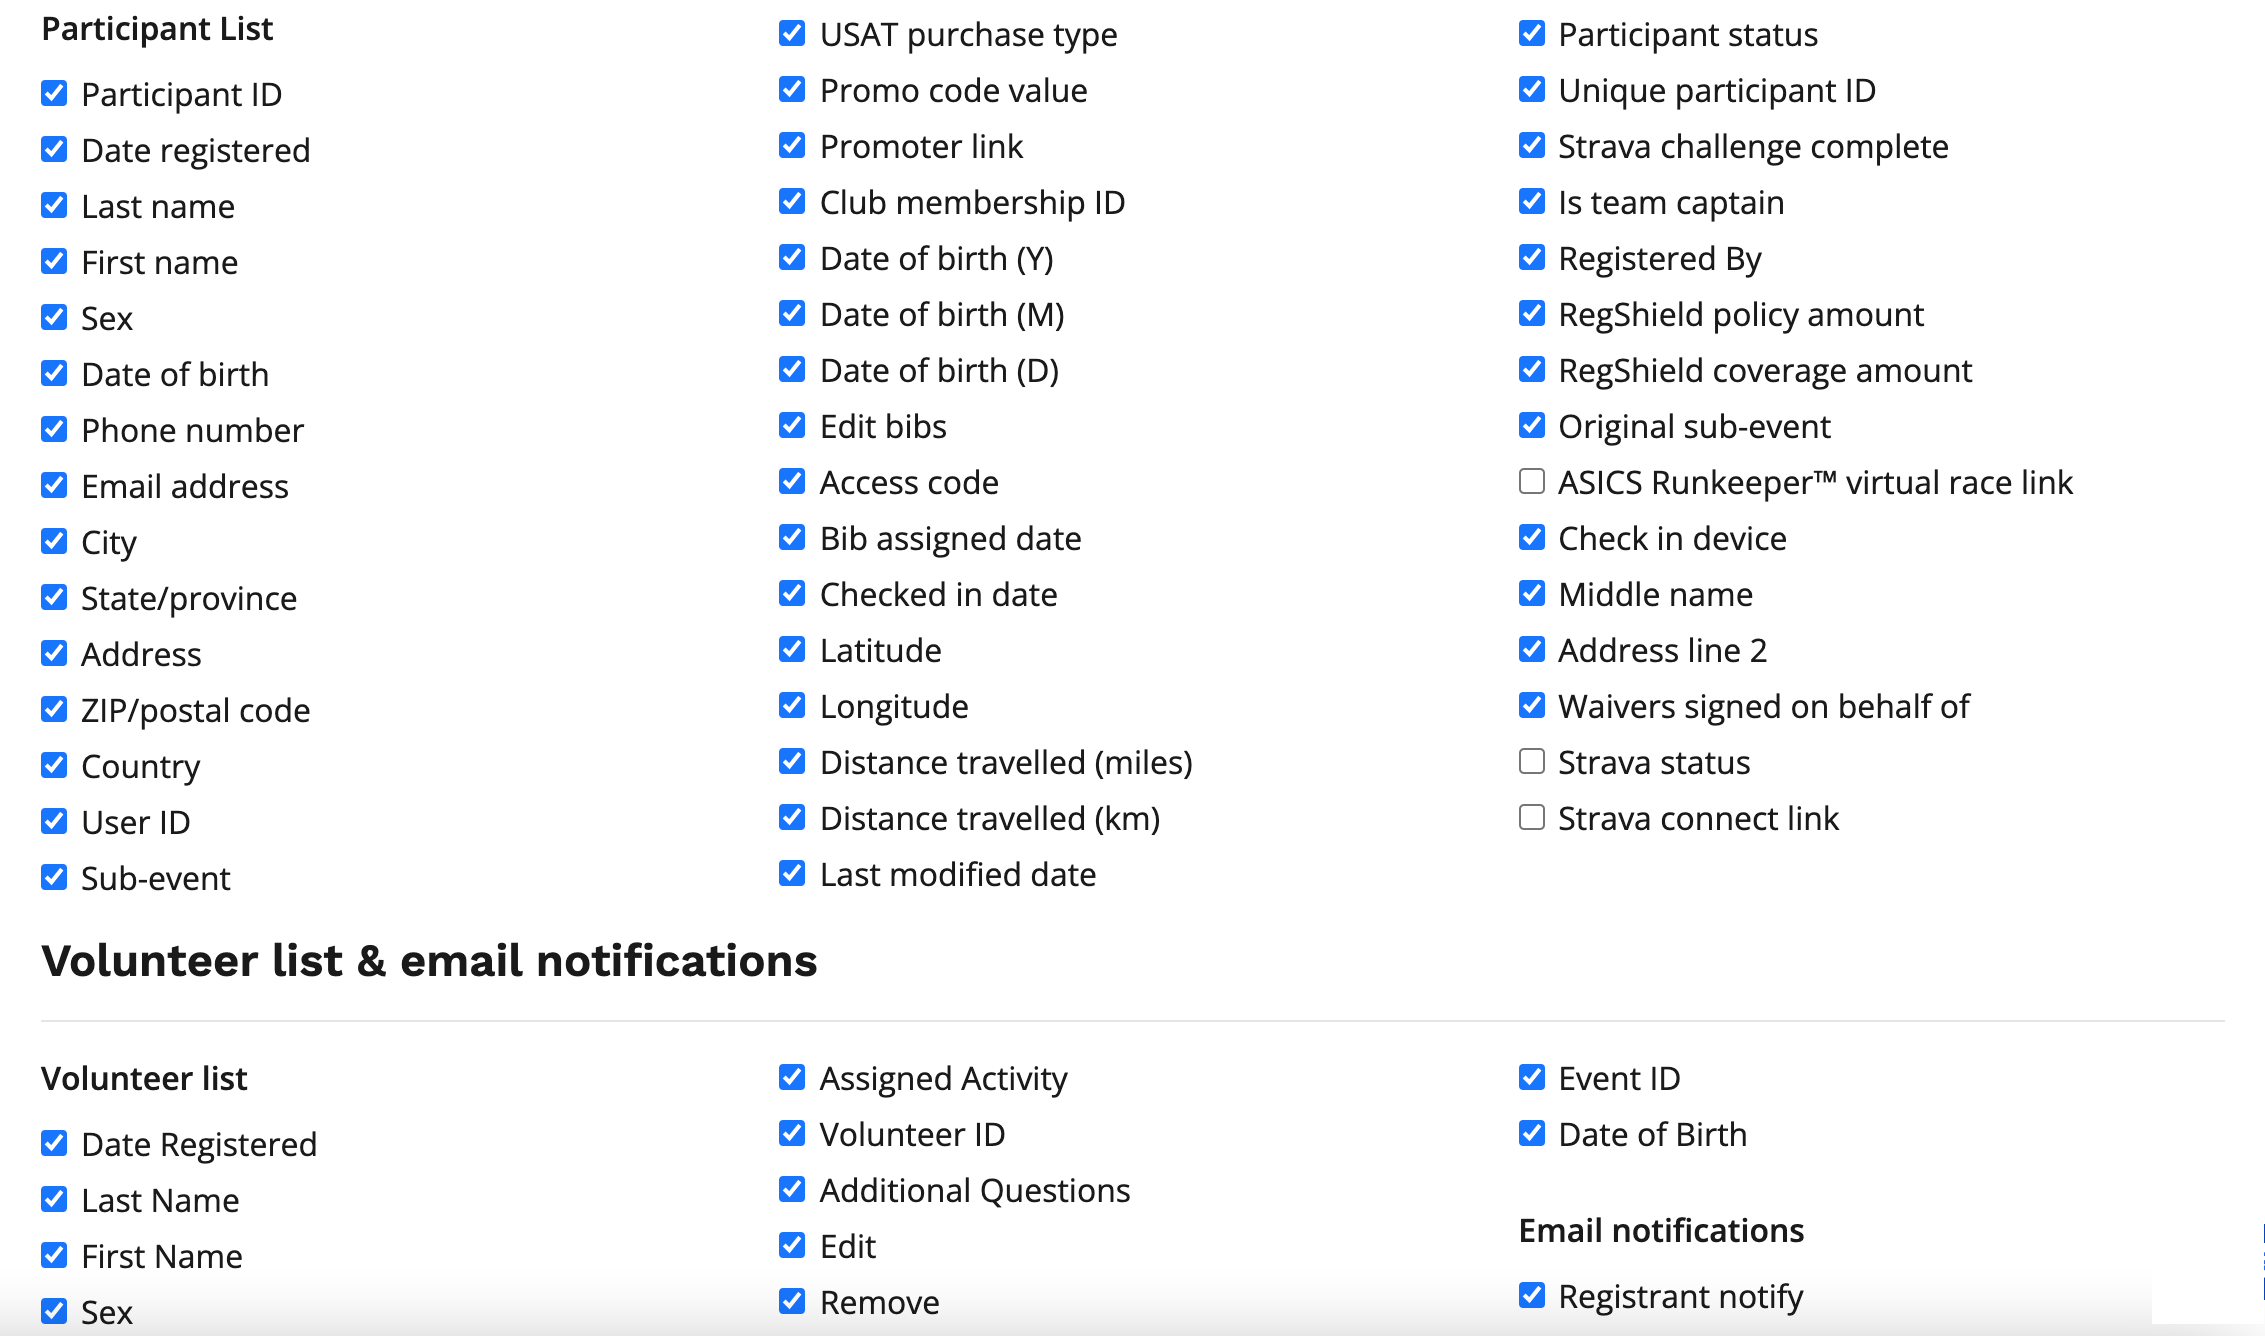Disable Registrant notify email notification
Image resolution: width=2265 pixels, height=1336 pixels.
[1531, 1296]
